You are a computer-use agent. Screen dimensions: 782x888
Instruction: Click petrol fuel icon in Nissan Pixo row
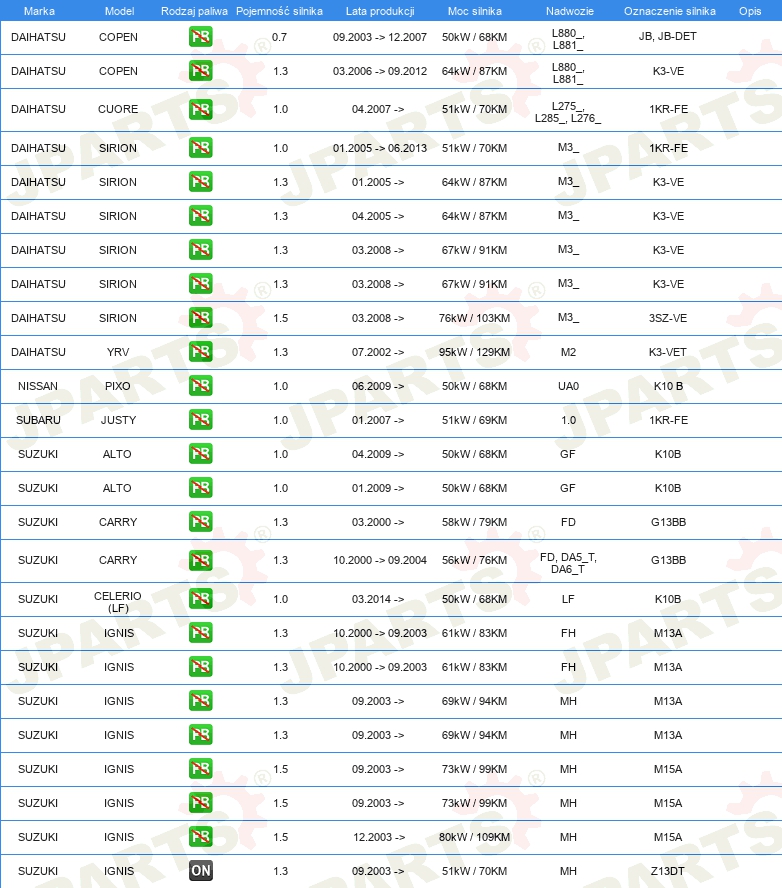point(200,386)
